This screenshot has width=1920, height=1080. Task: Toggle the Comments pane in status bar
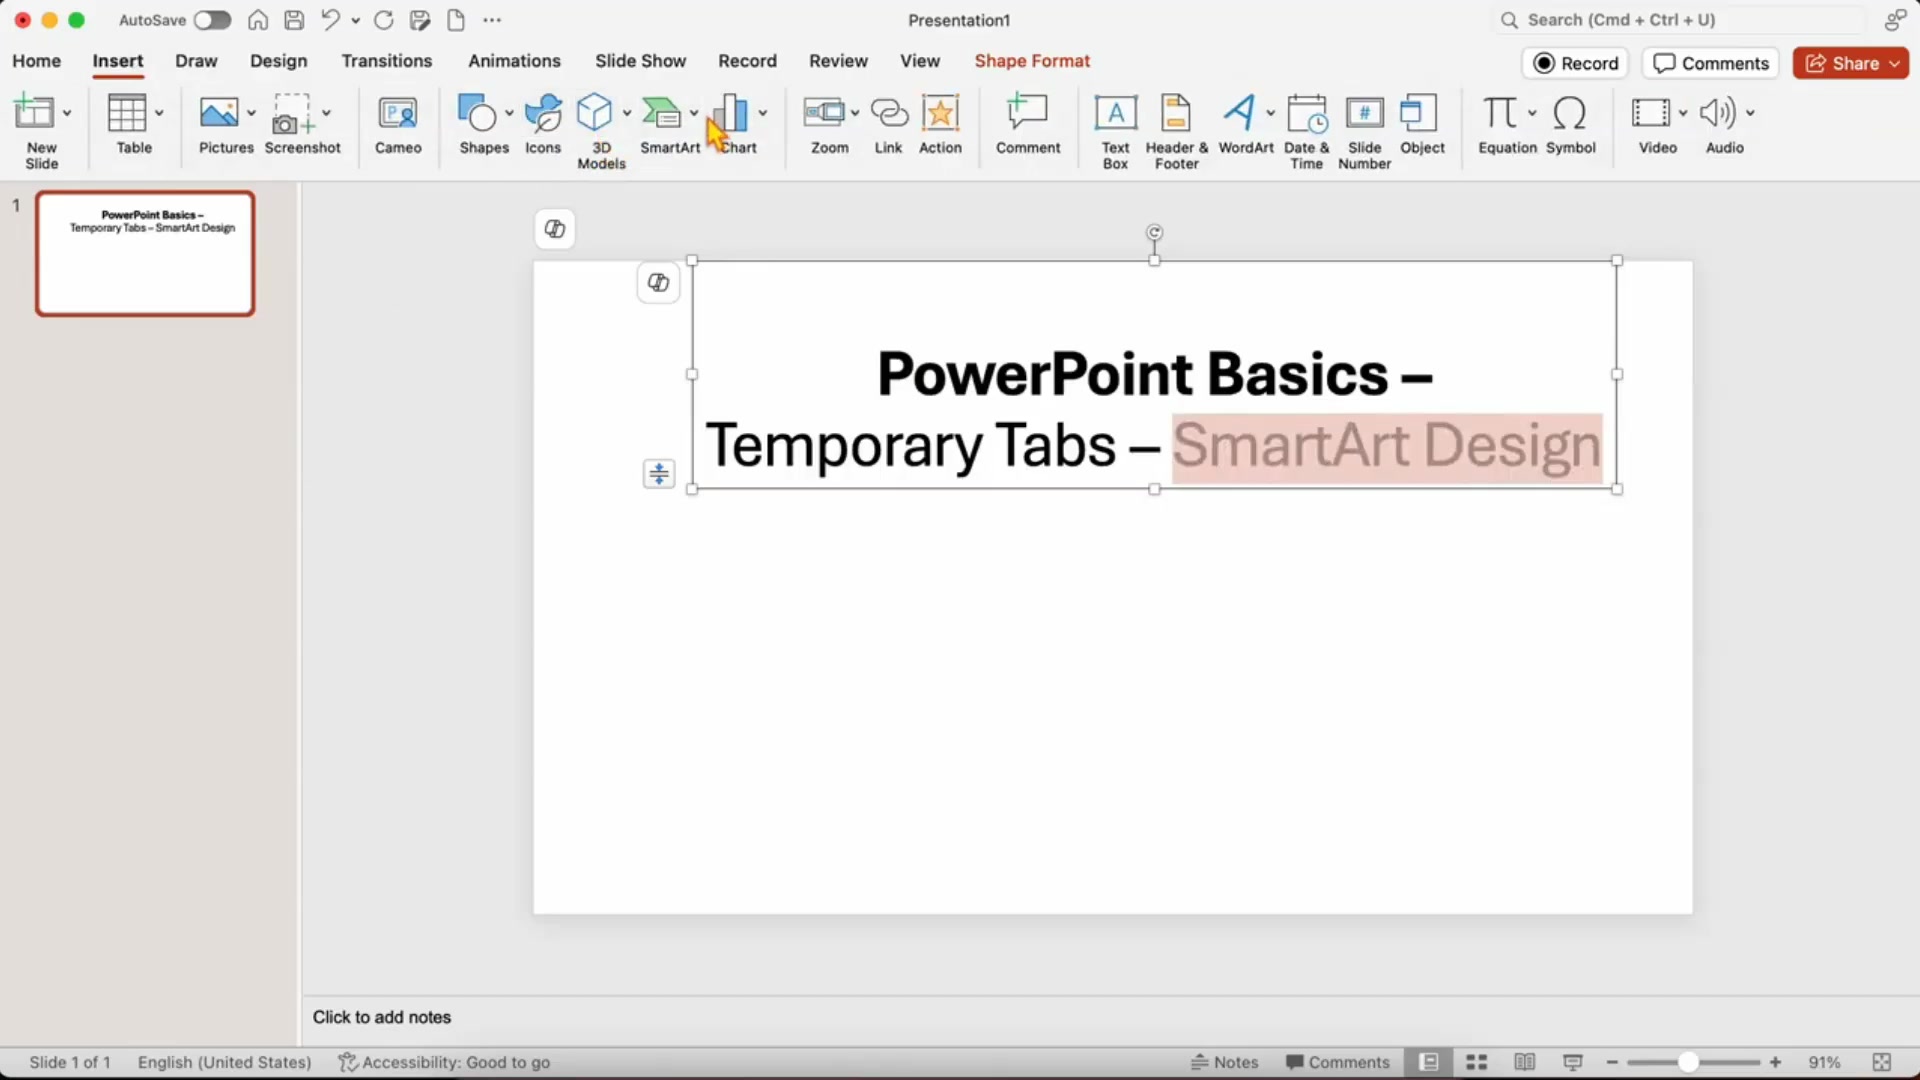click(1338, 1062)
